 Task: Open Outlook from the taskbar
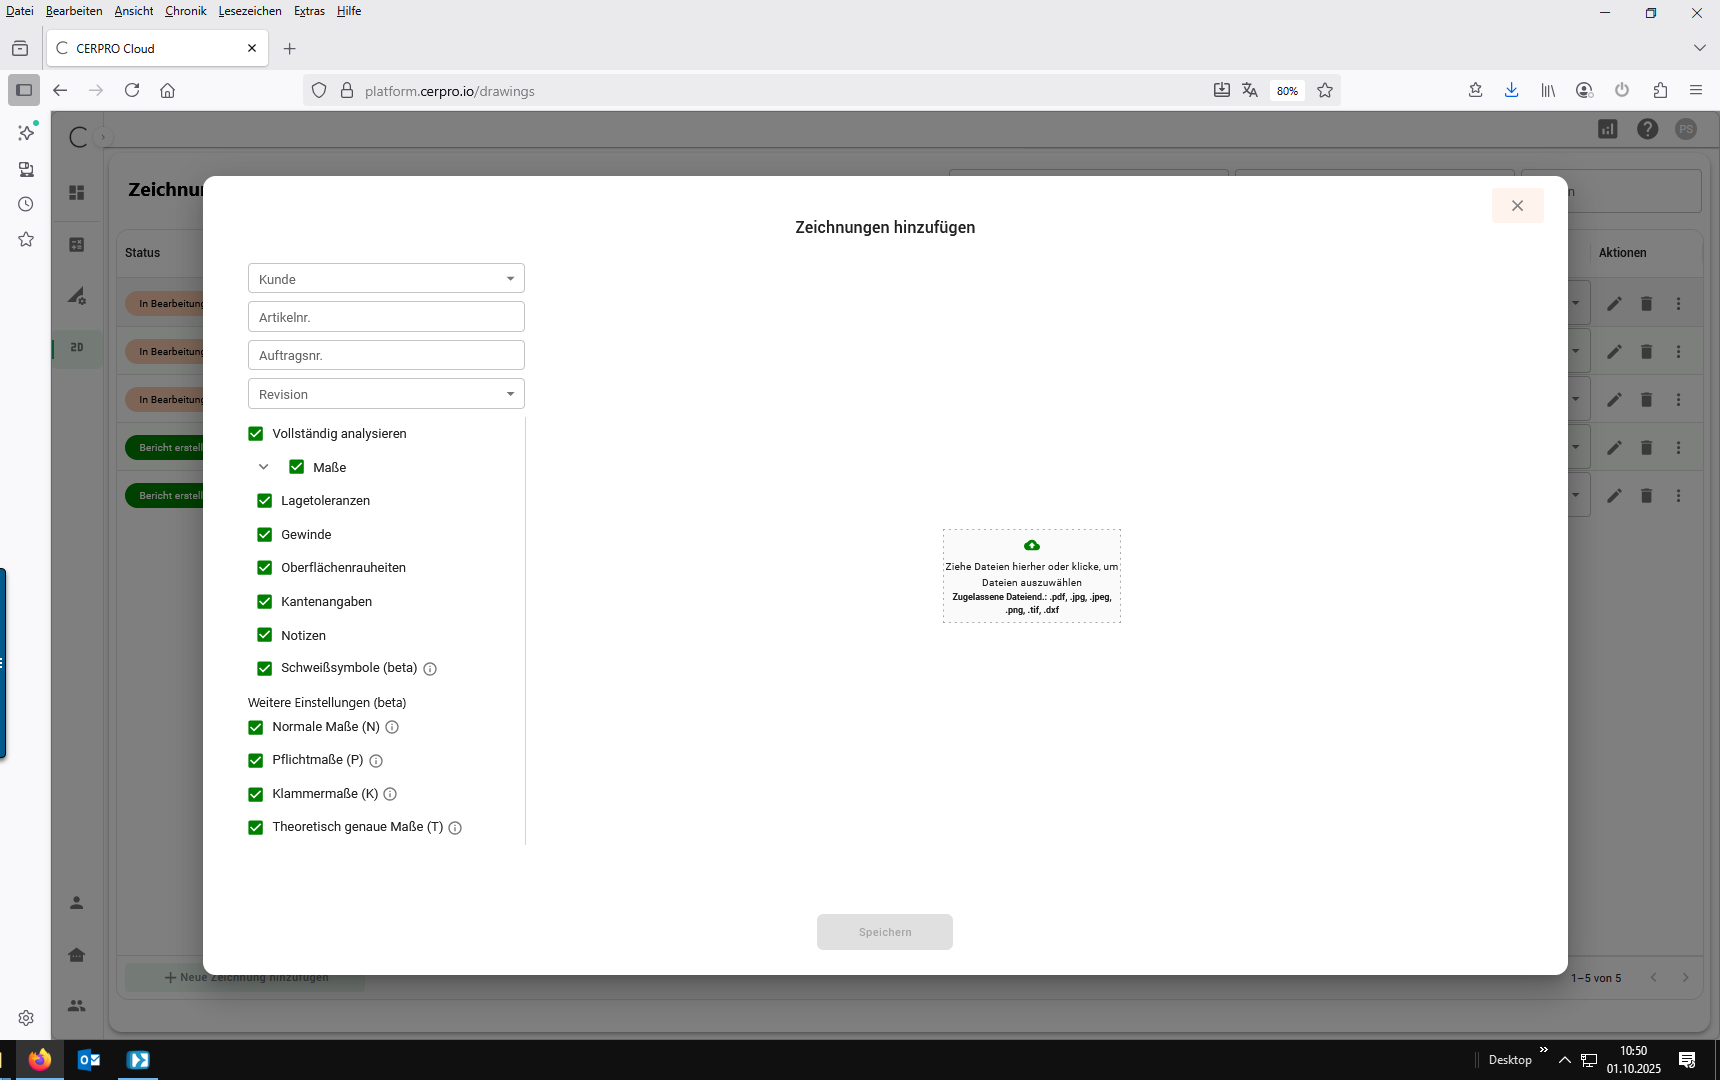pos(88,1060)
